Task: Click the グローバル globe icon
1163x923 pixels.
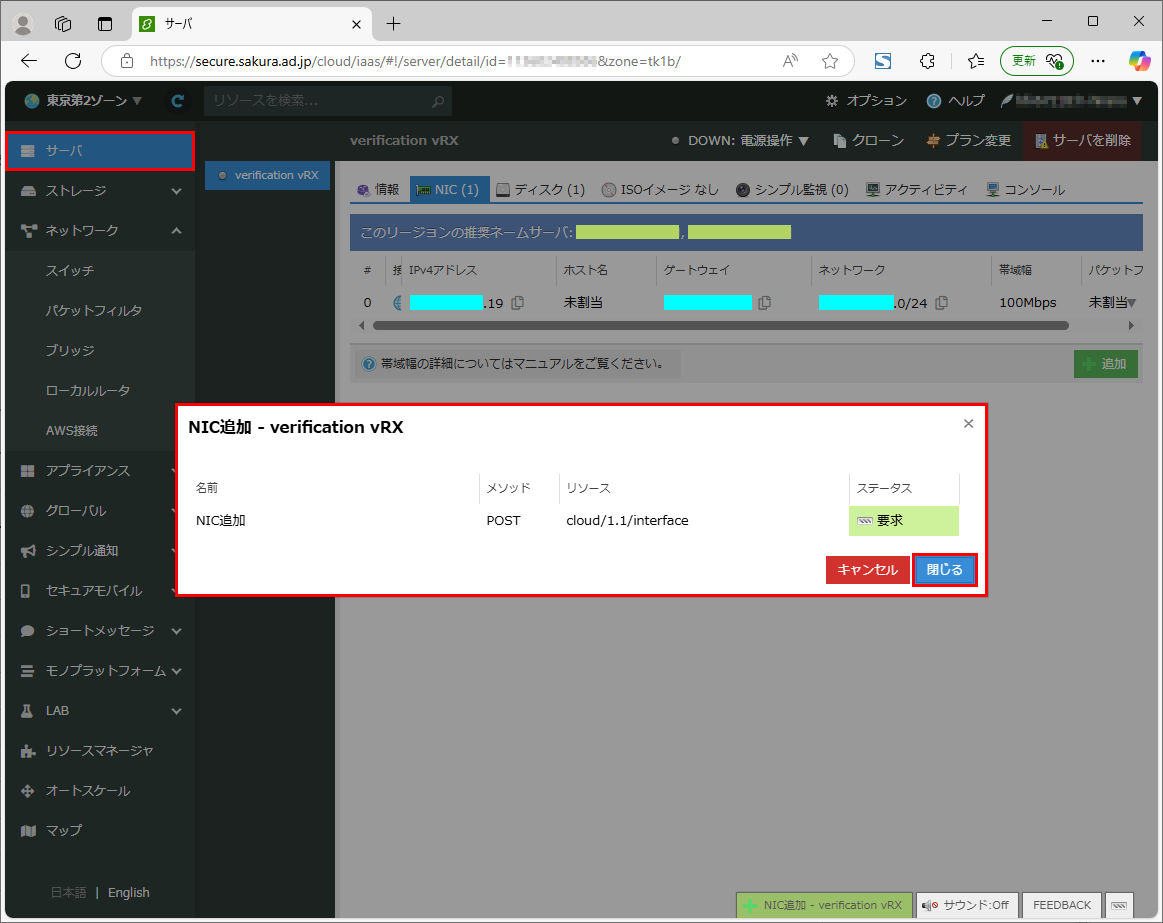Action: pyautogui.click(x=27, y=510)
